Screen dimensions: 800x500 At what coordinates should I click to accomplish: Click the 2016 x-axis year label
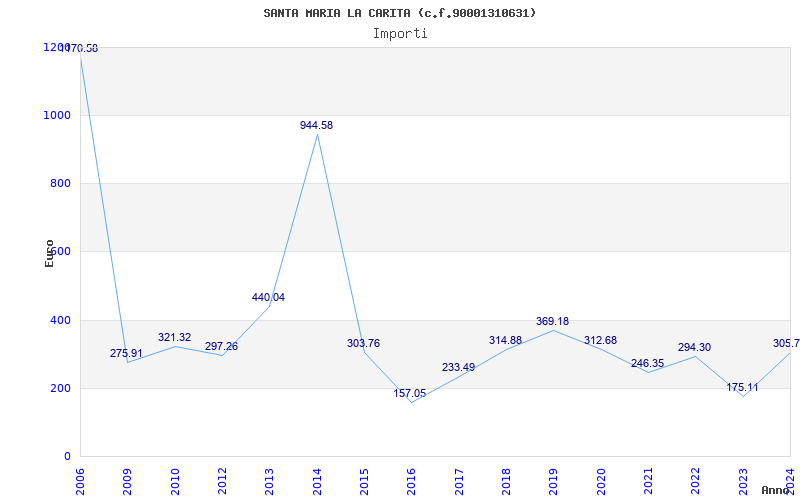[x=411, y=482]
